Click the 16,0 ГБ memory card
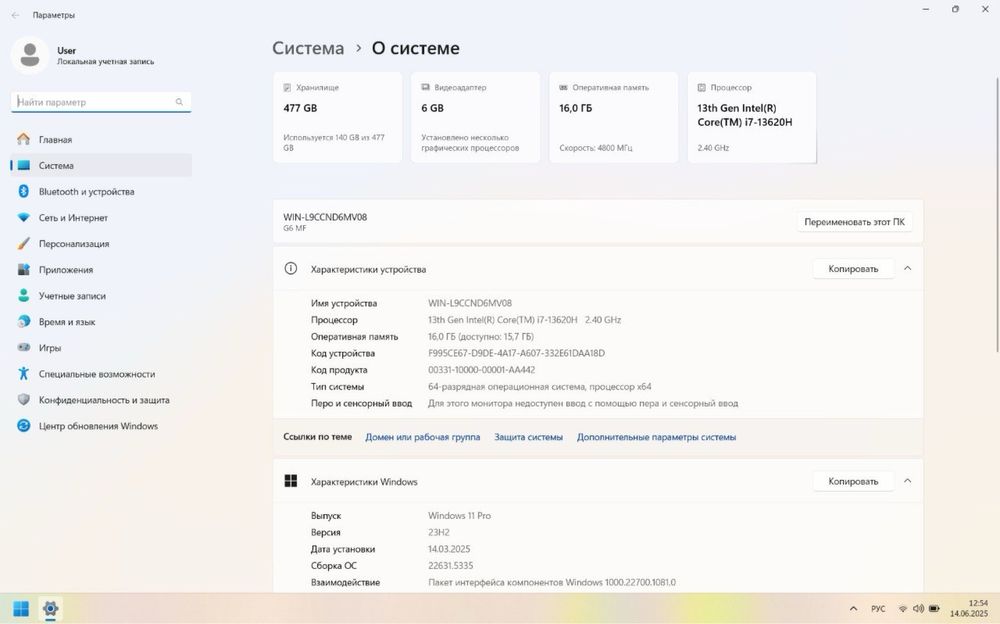Screen dimensions: 1000x624 614,117
